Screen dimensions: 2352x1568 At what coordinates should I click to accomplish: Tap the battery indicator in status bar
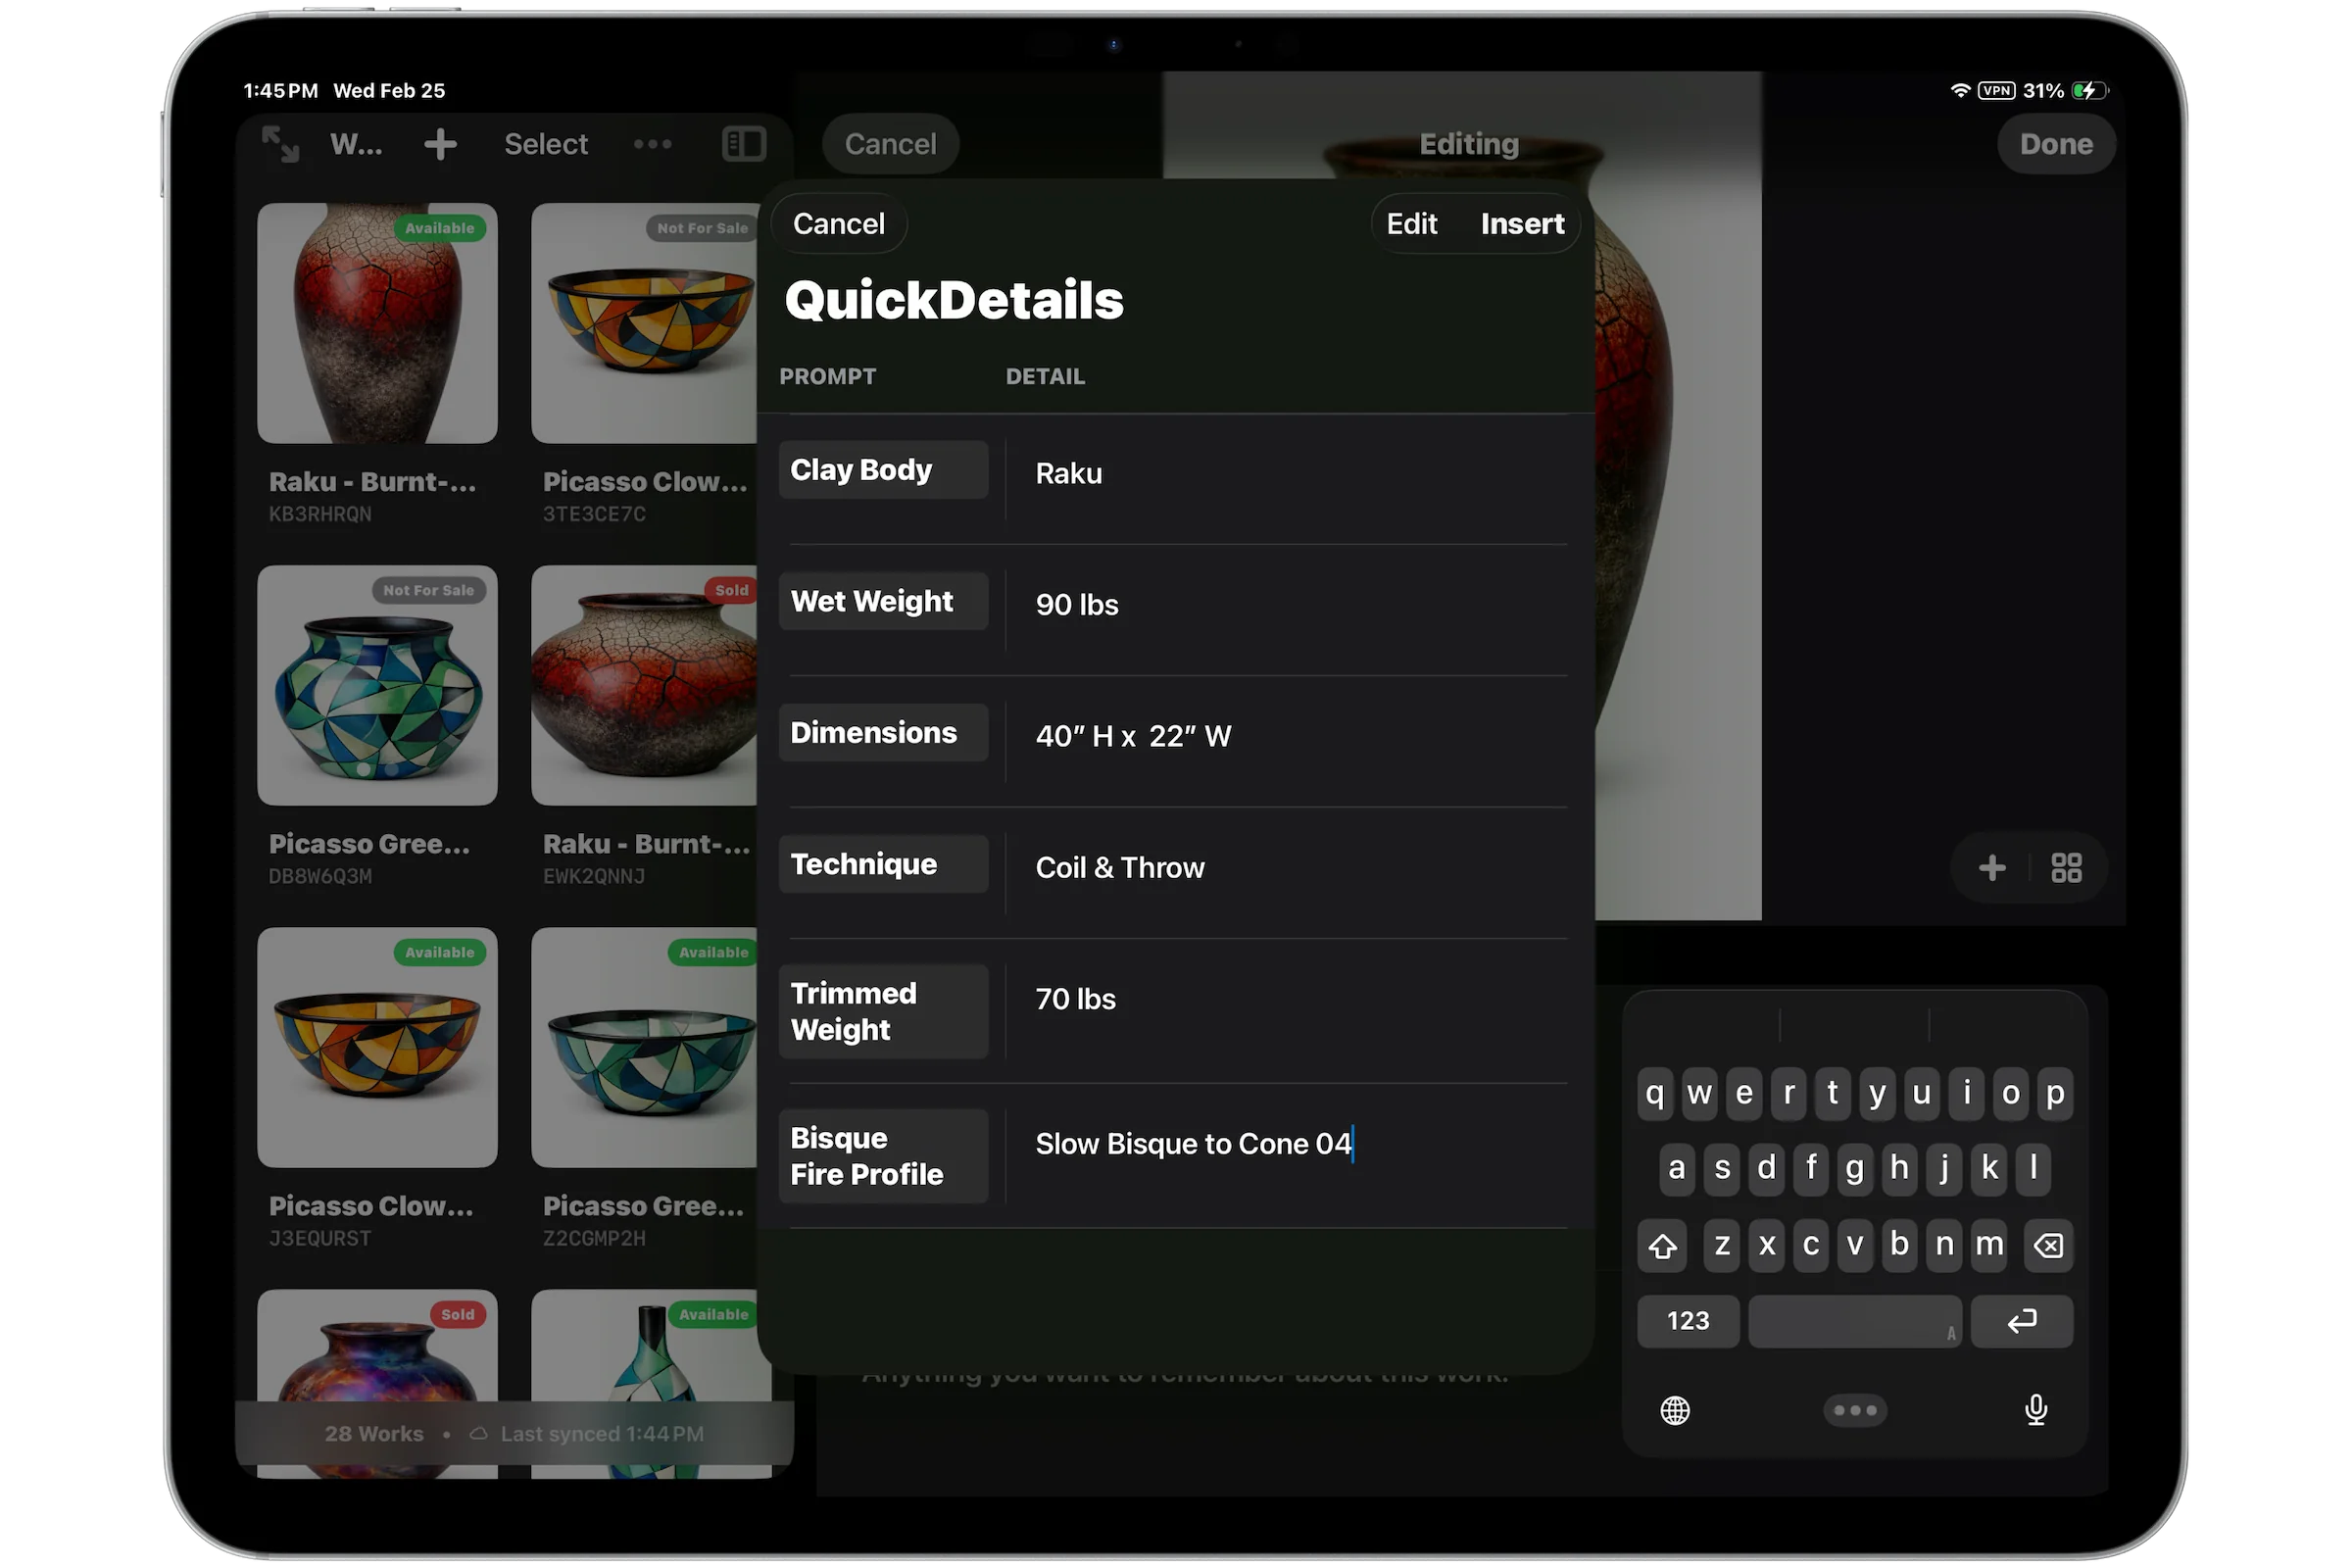pos(2089,91)
